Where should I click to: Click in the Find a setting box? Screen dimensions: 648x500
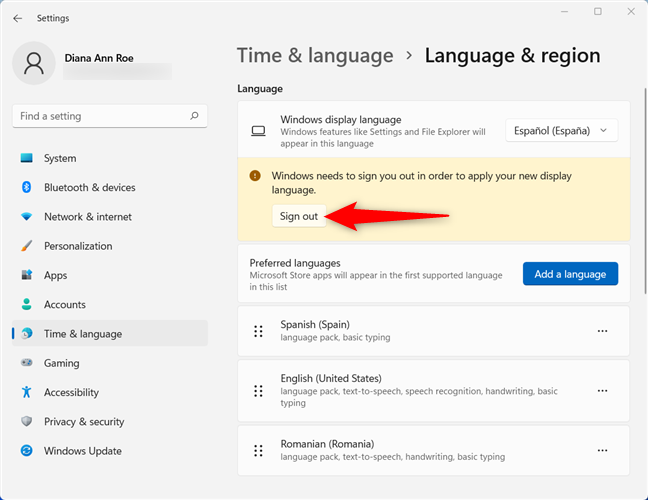point(110,116)
